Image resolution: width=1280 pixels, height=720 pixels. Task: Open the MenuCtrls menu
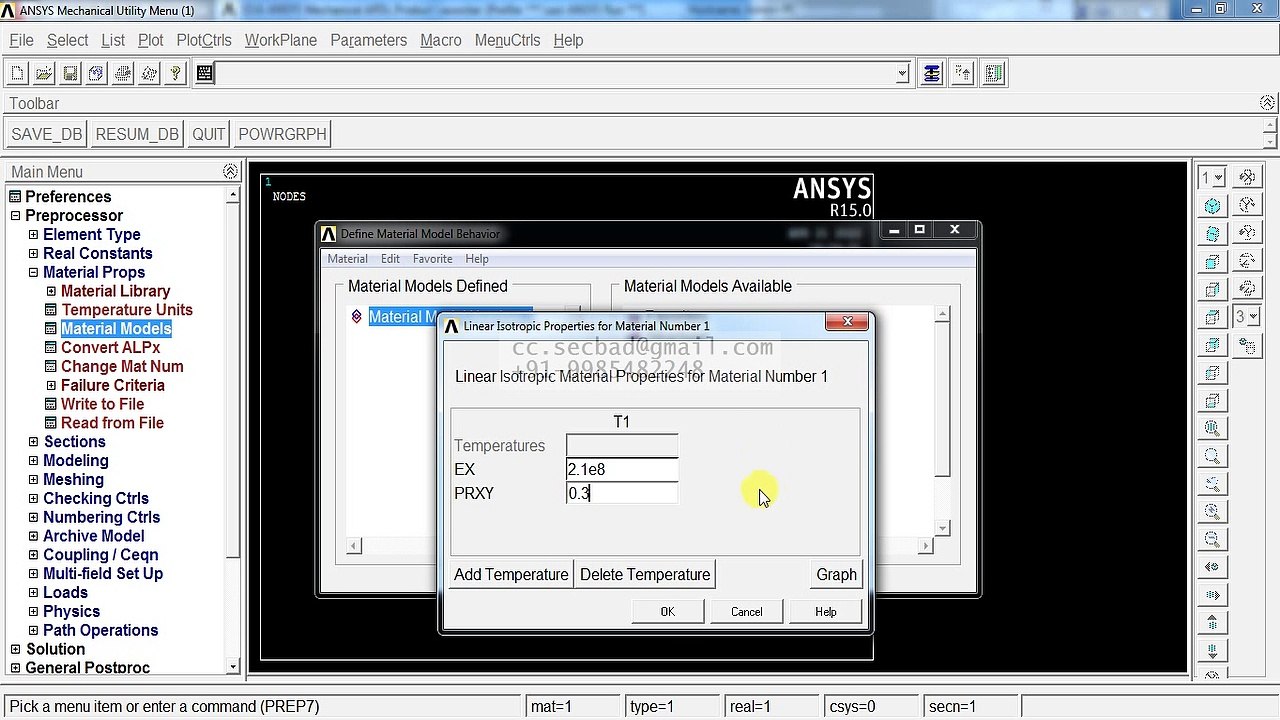[x=507, y=40]
